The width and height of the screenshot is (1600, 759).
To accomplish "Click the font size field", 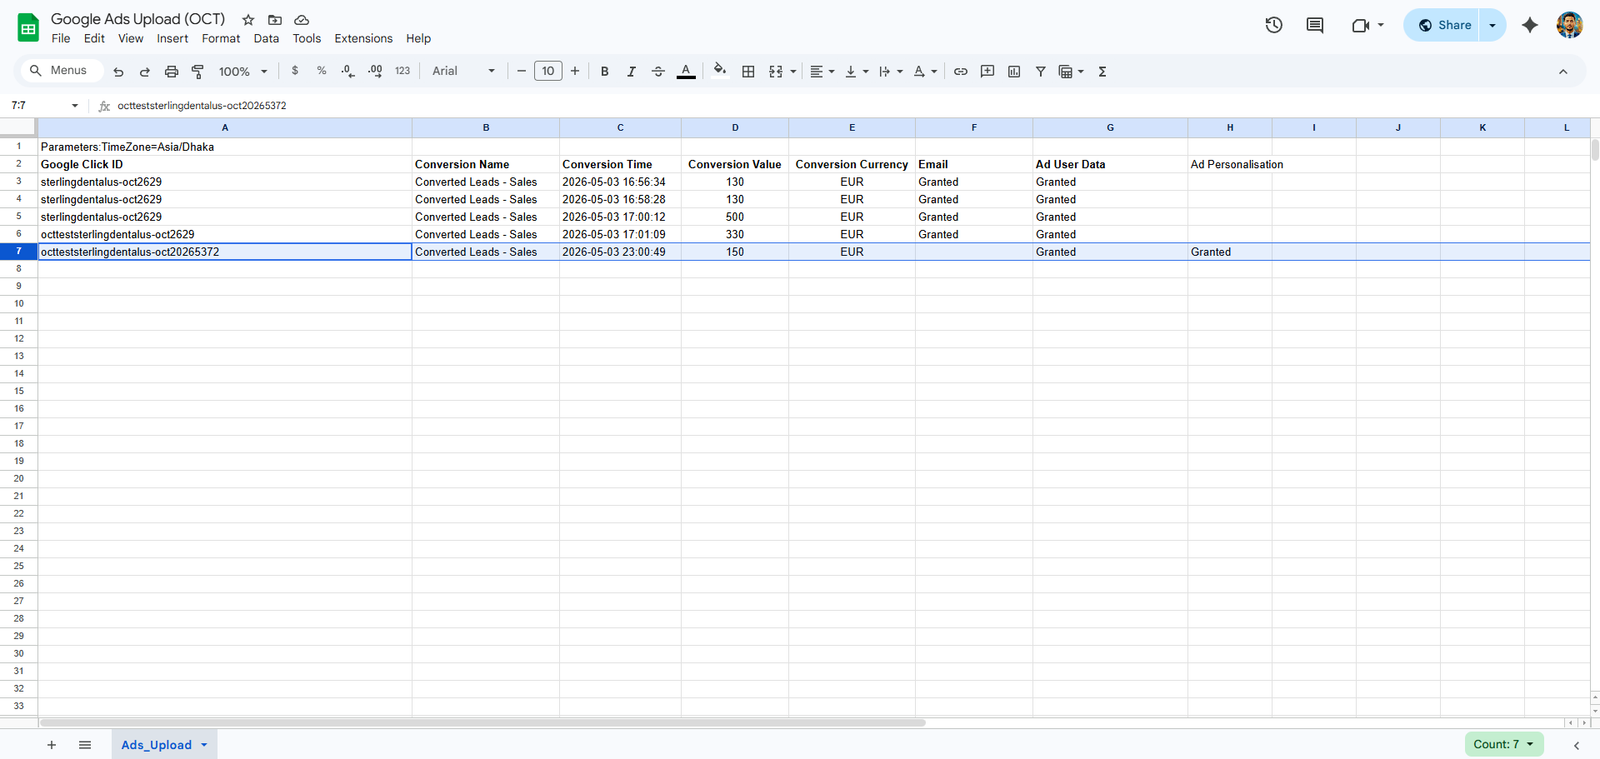I will [x=548, y=71].
